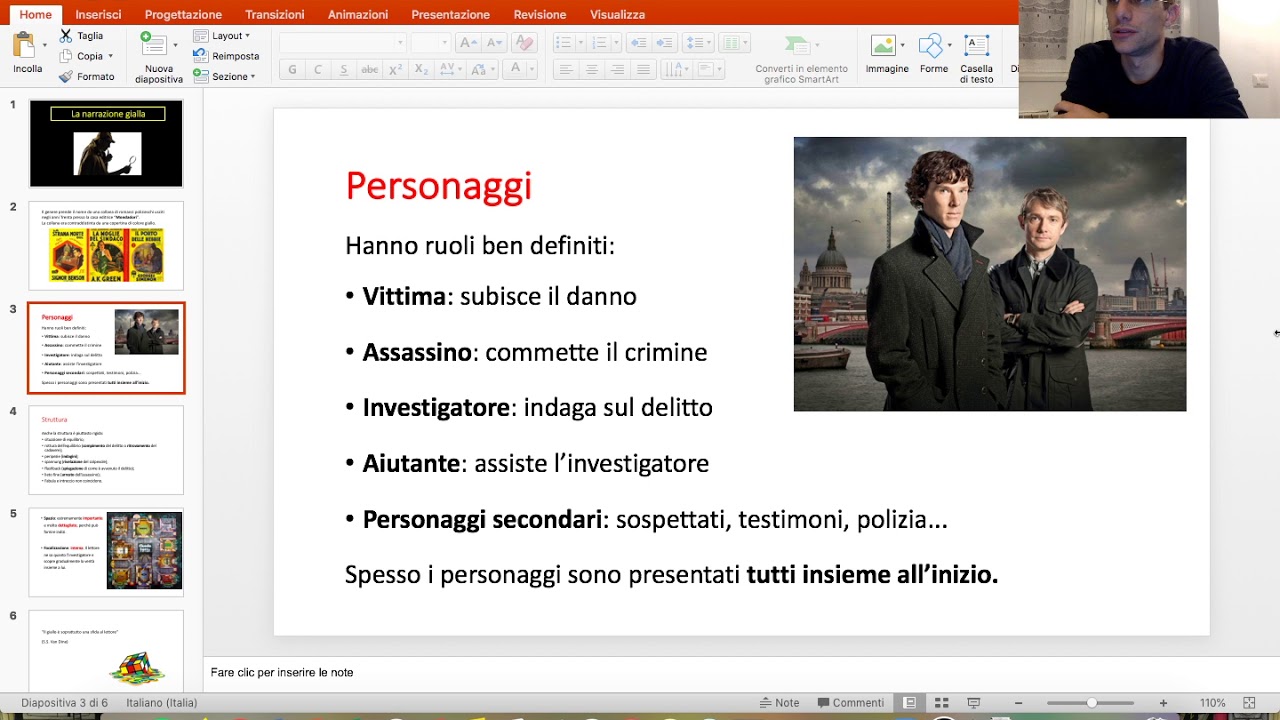Toggle italic with the C button
The width and height of the screenshot is (1280, 720).
pyautogui.click(x=318, y=70)
